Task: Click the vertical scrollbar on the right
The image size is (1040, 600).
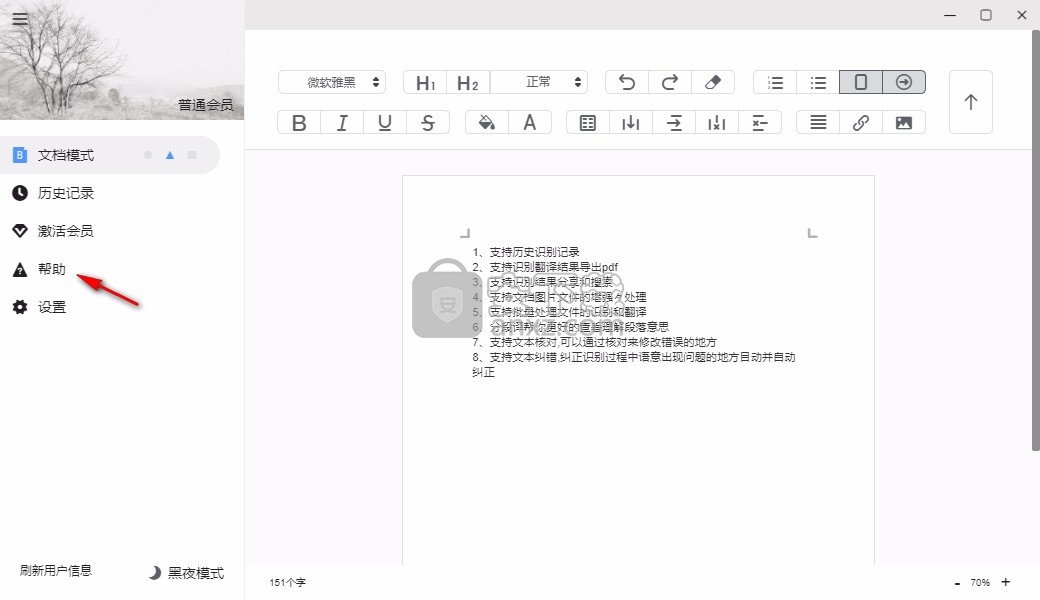Action: pos(1035,240)
